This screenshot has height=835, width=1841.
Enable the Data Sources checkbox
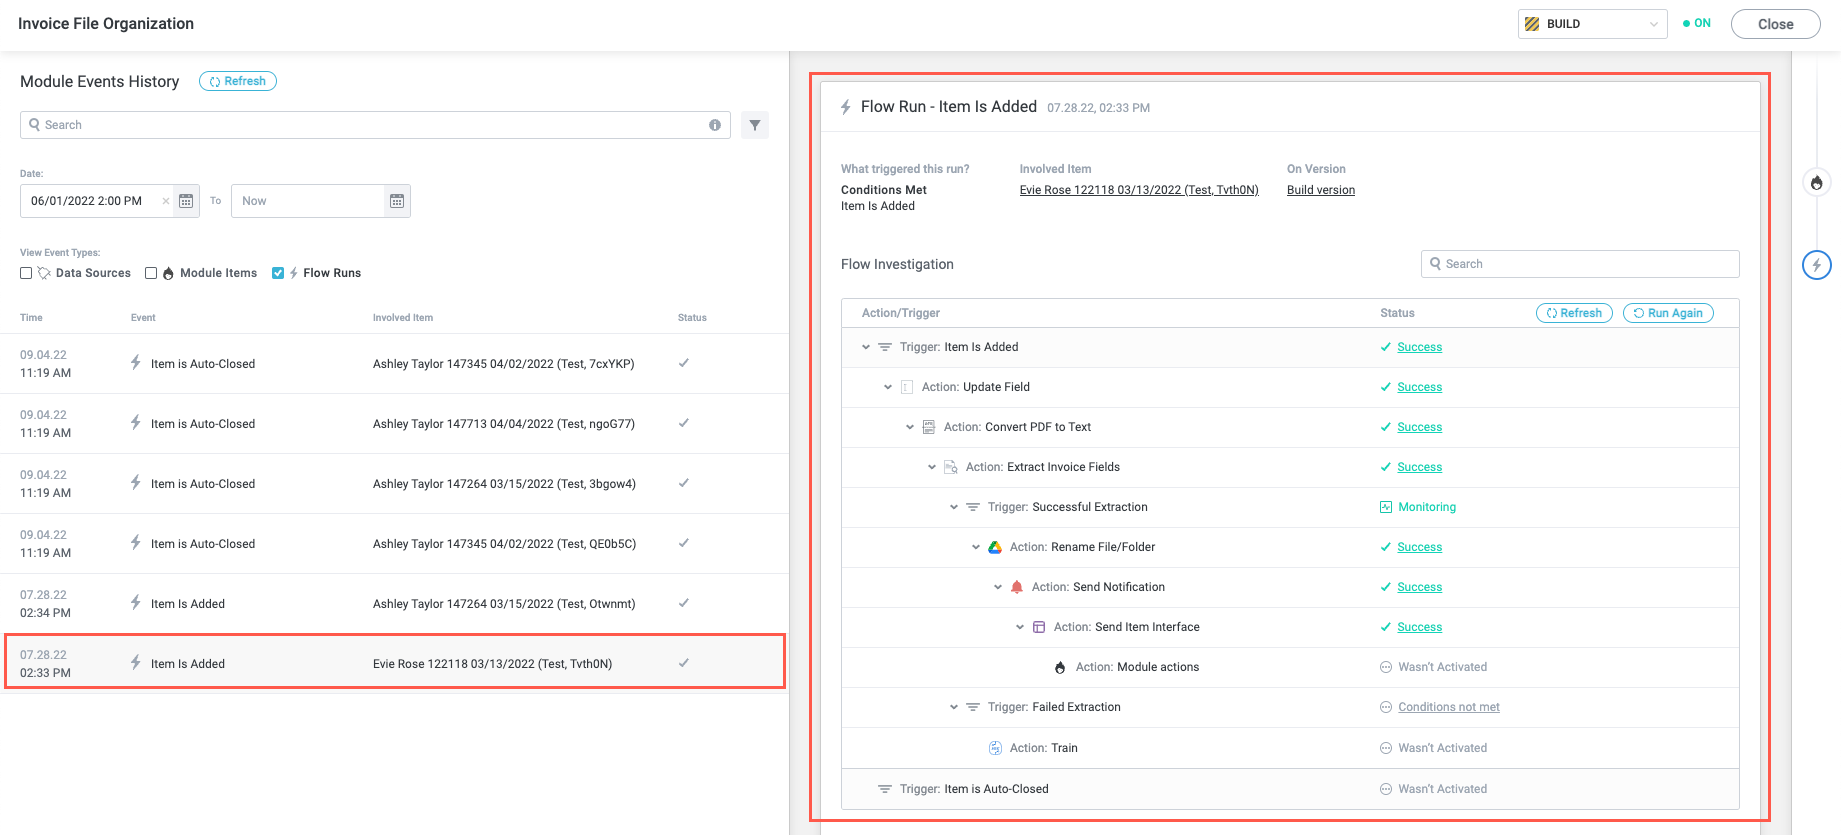click(26, 273)
